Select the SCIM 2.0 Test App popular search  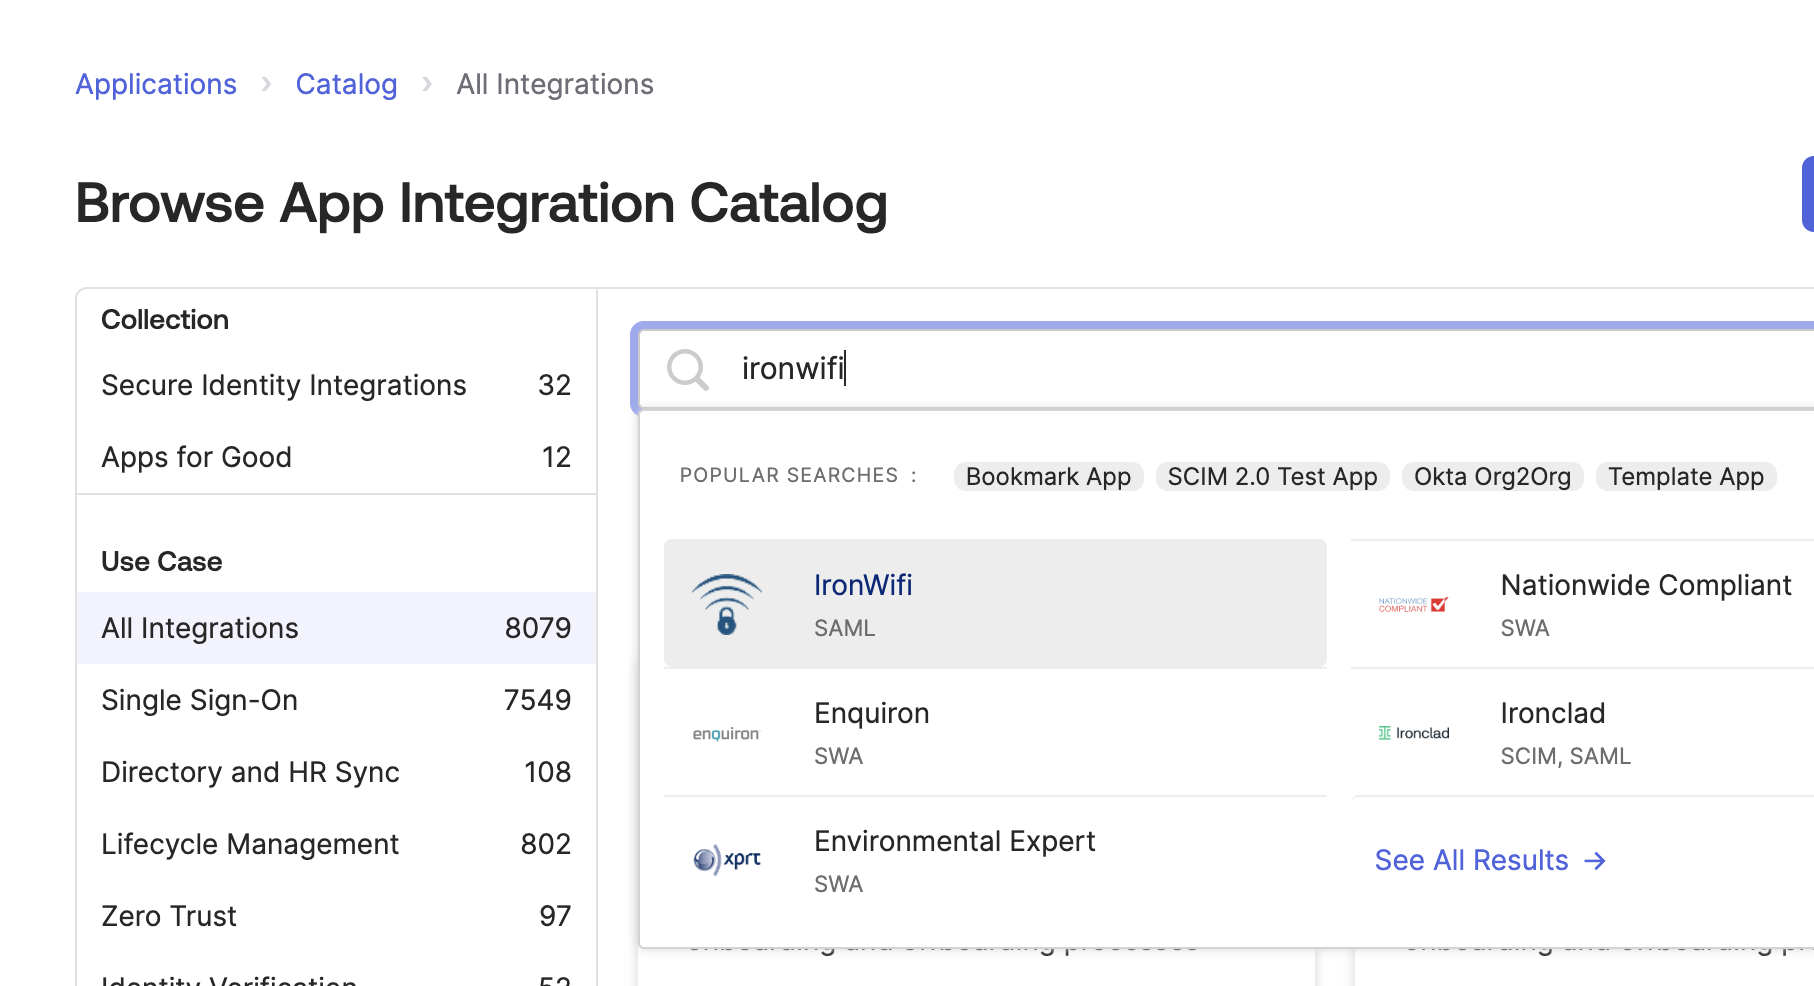(x=1272, y=476)
